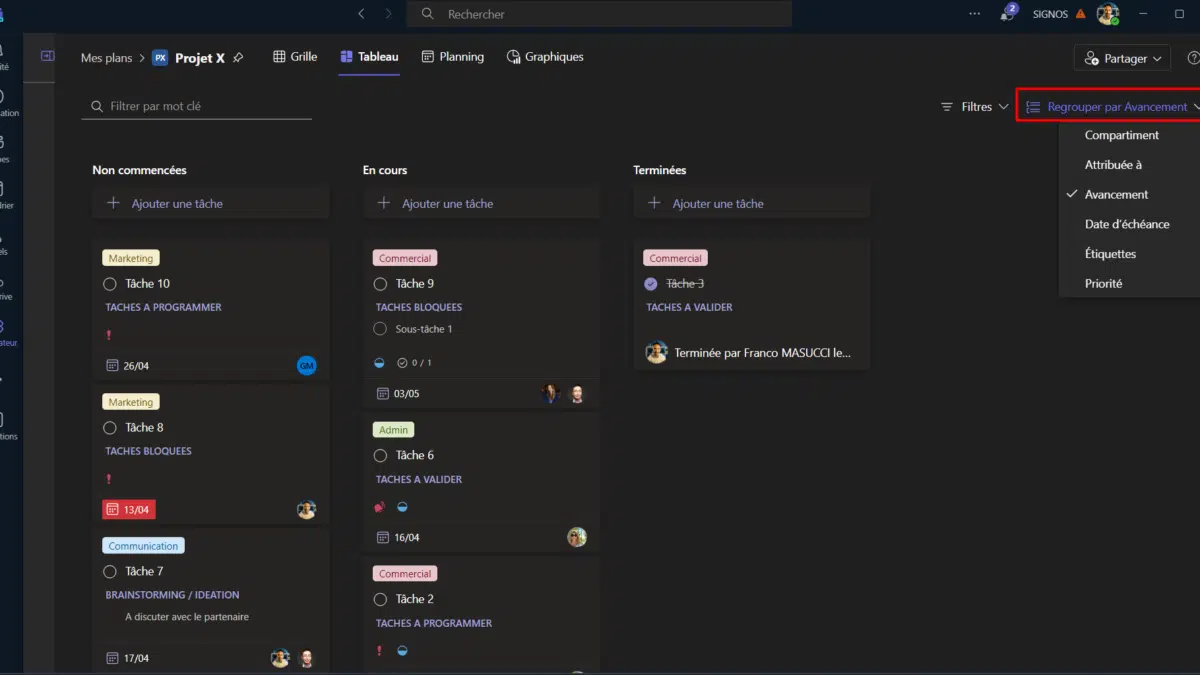Add a task under En cours column
Viewport: 1200px width, 675px height.
click(x=446, y=204)
